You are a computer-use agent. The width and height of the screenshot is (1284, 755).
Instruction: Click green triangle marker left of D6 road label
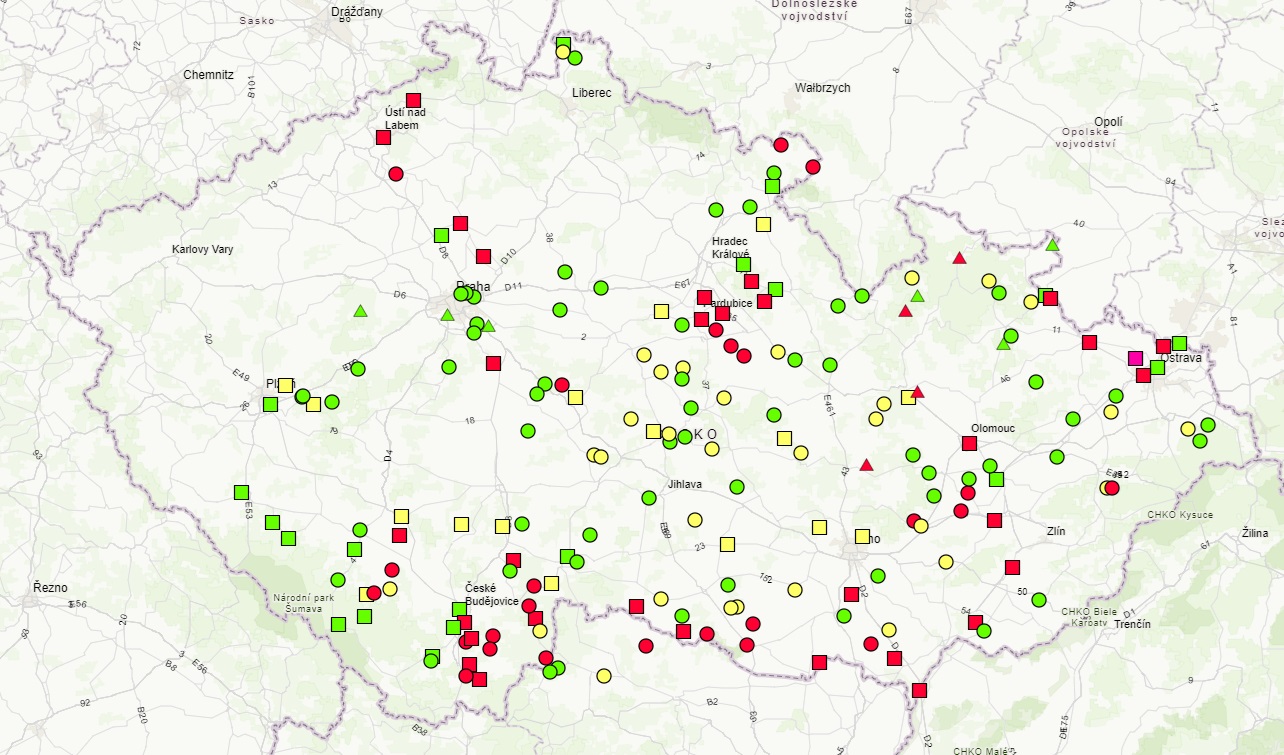(360, 311)
